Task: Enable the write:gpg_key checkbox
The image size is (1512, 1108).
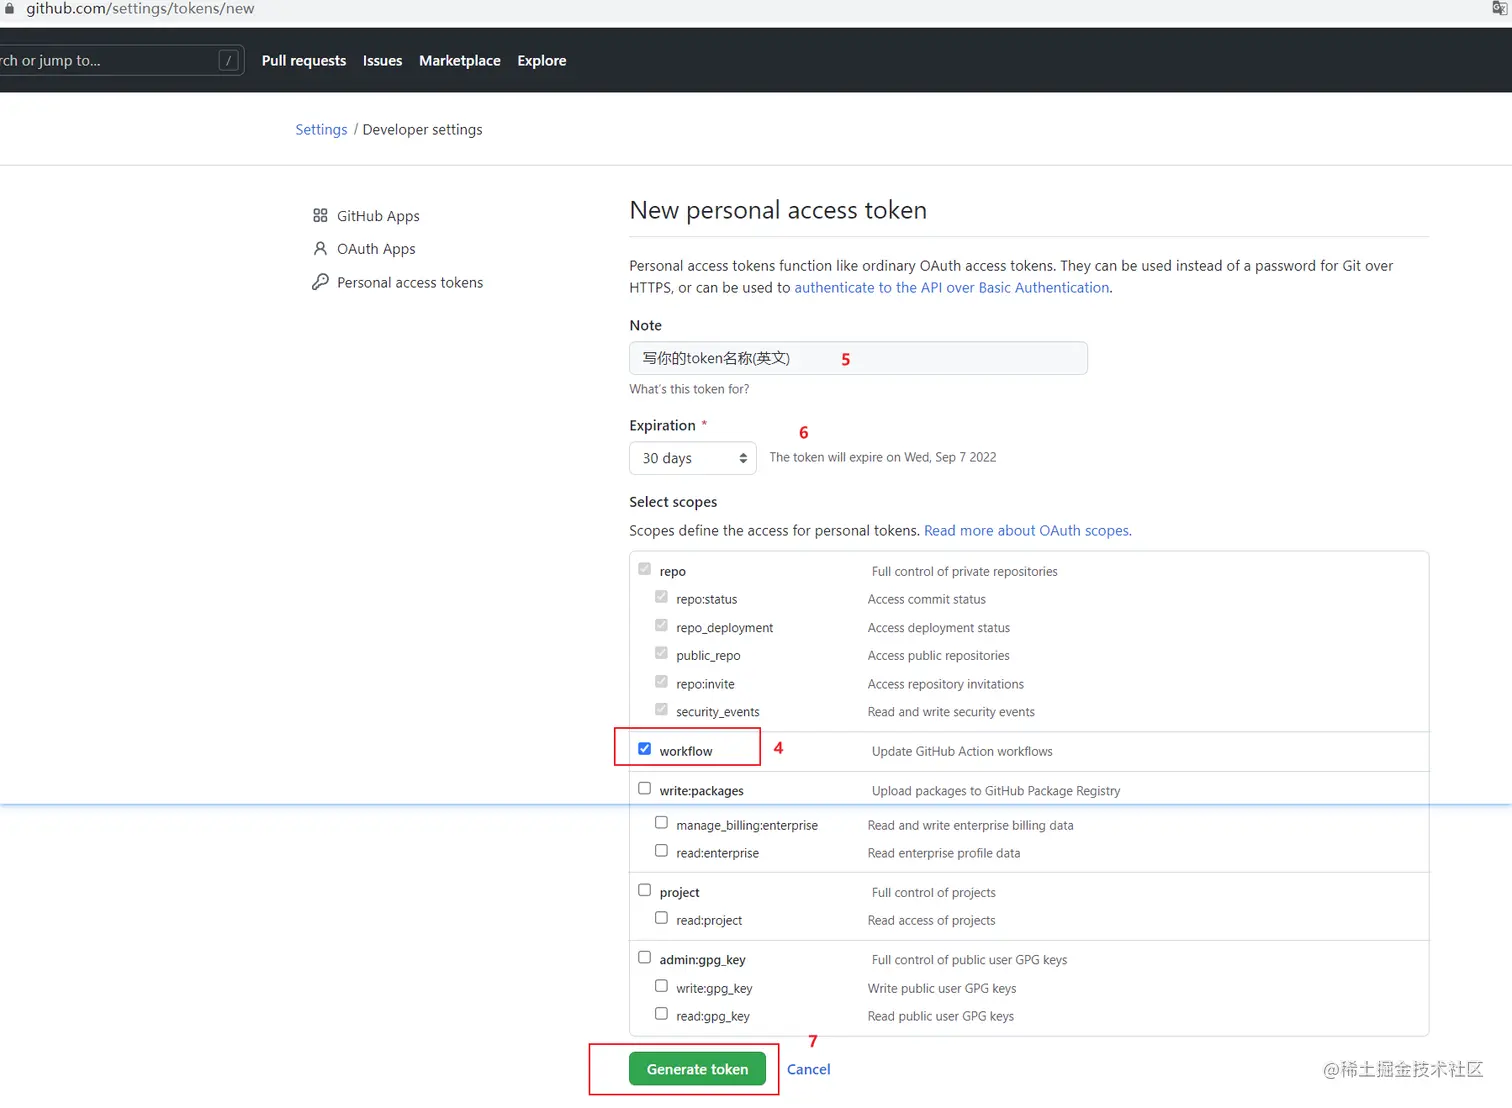Action: tap(661, 986)
